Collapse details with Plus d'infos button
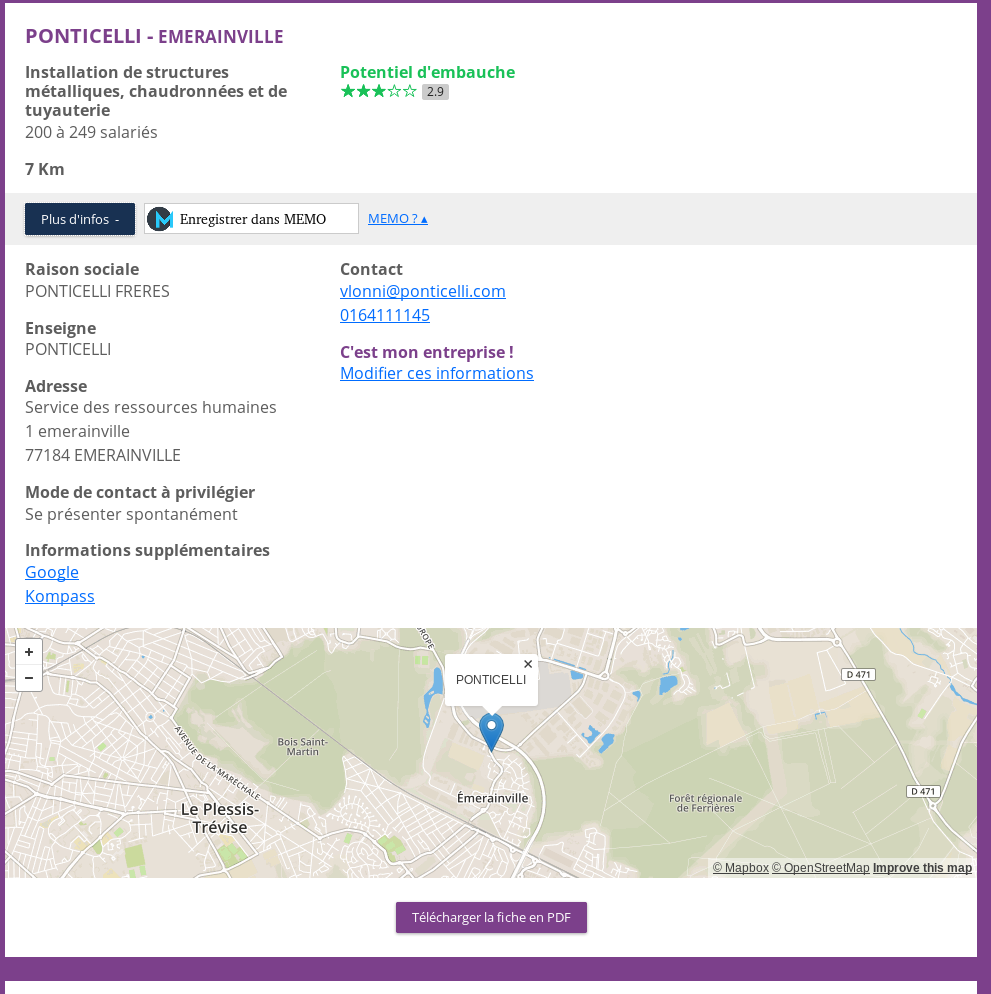 (x=80, y=219)
